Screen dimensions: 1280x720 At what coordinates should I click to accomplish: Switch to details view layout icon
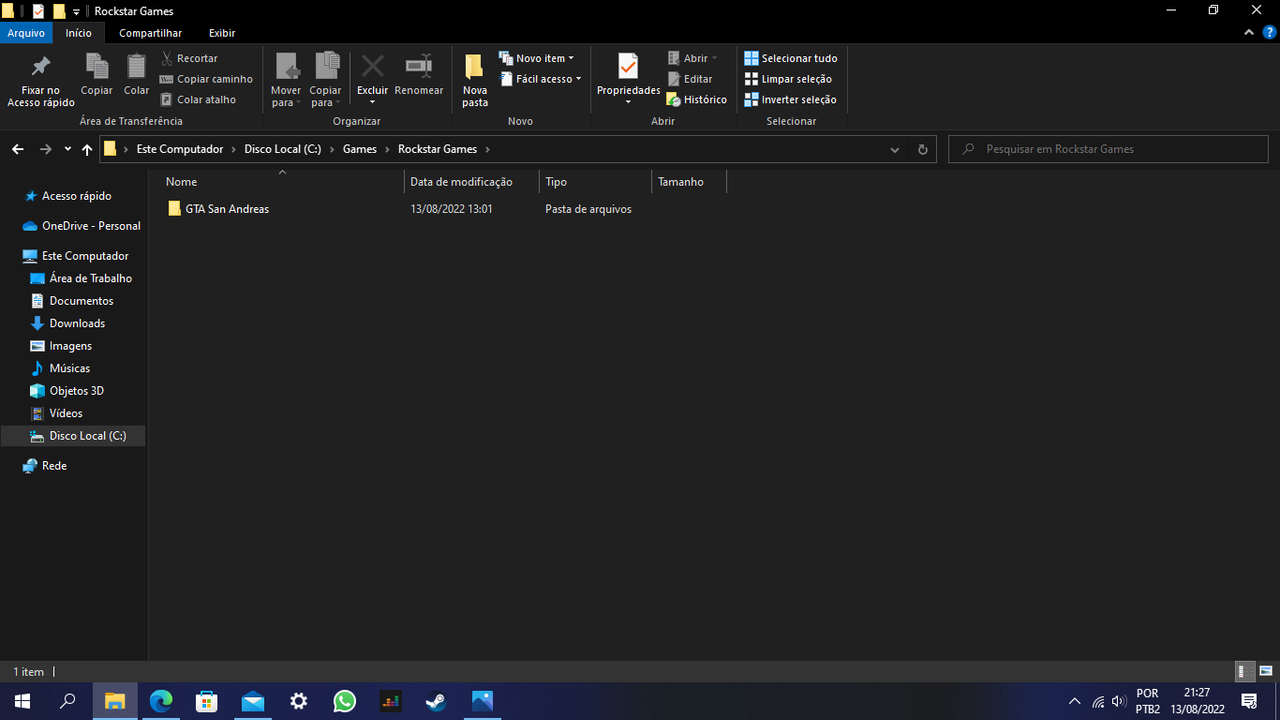click(1245, 672)
